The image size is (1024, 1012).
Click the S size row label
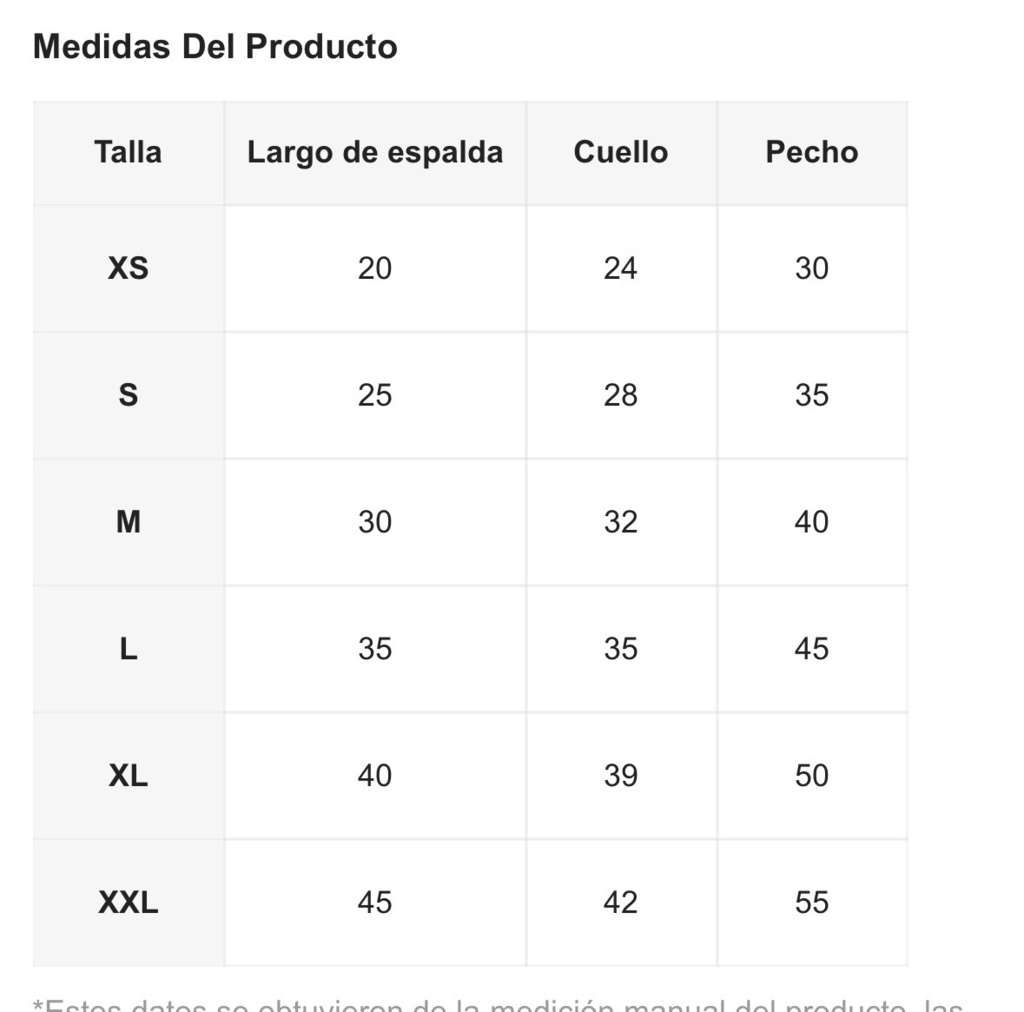(x=128, y=395)
